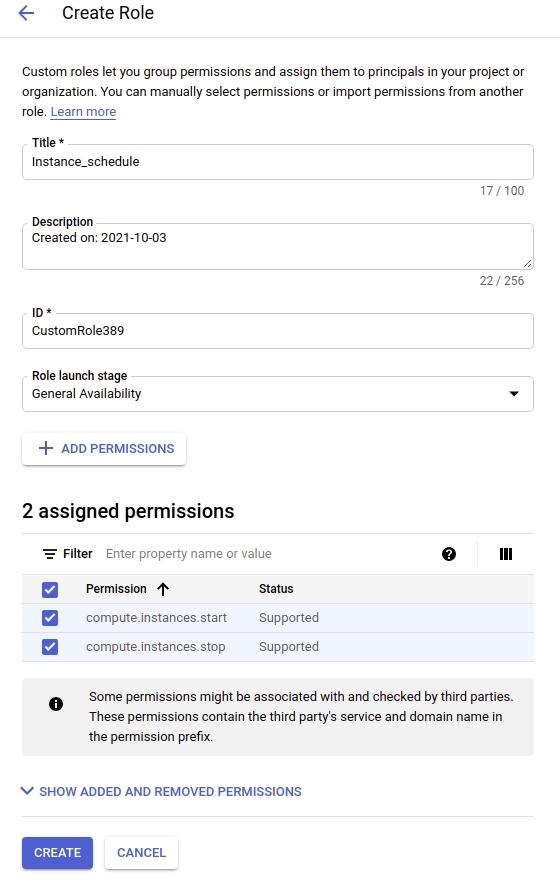Screen dimensions: 560x885
Task: Open column display options icon
Action: 506,554
